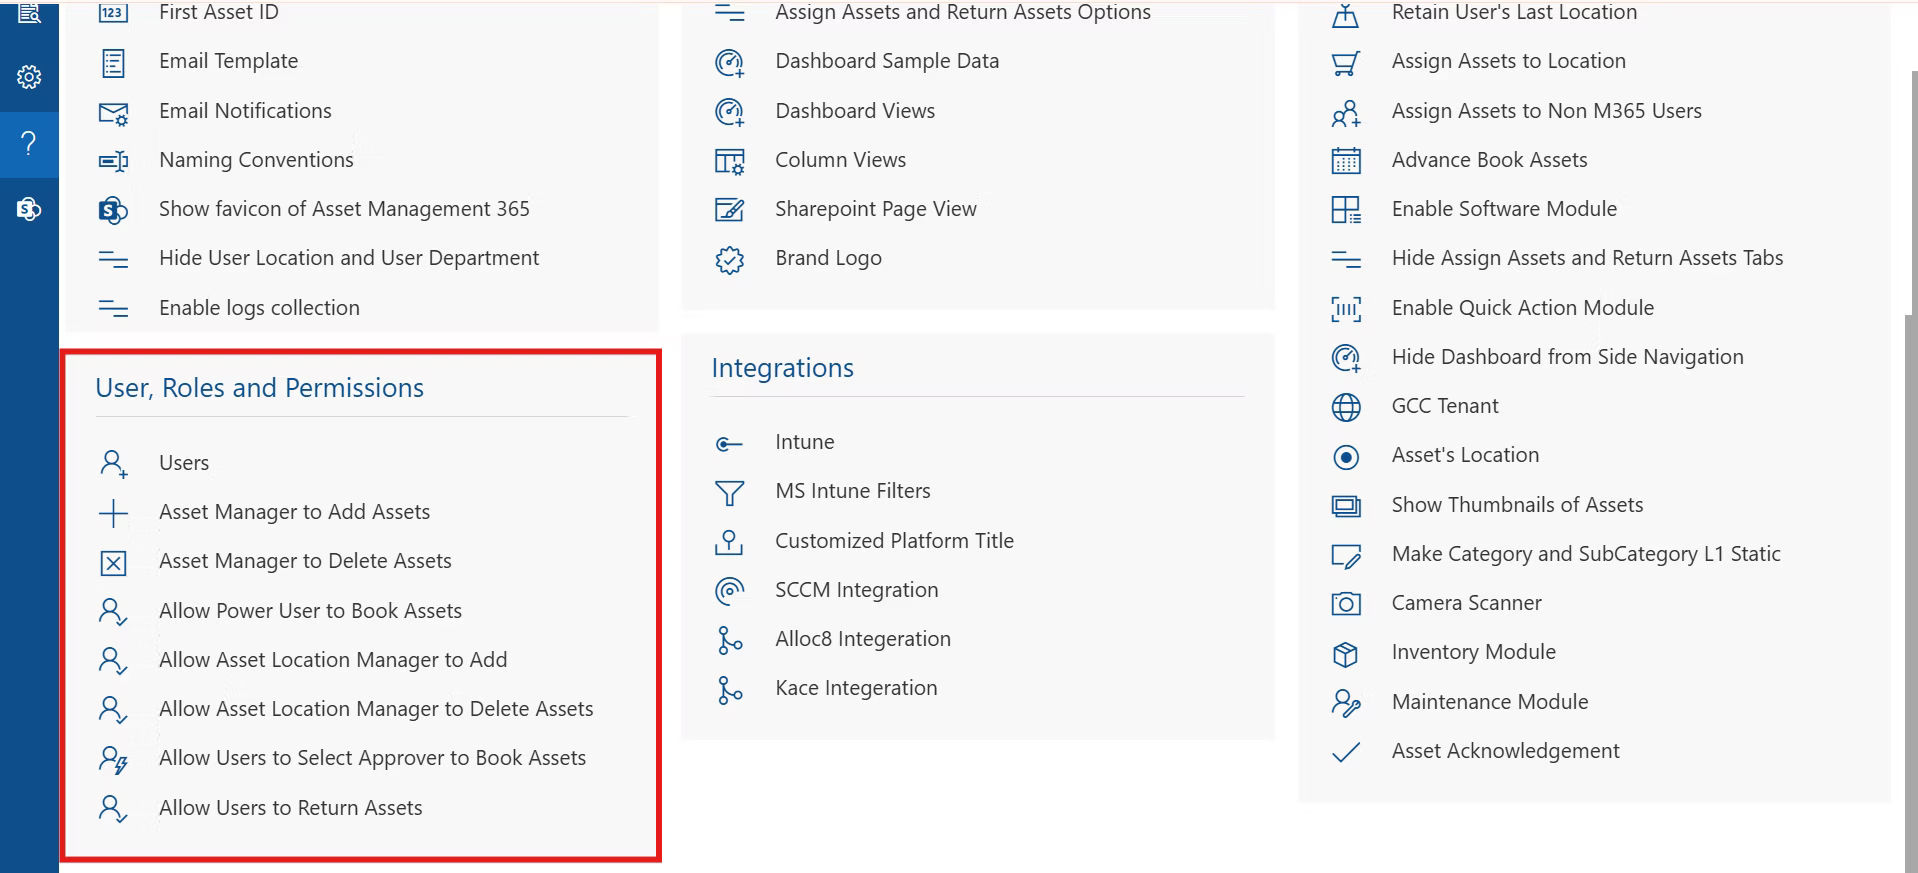Click the GCC Tenant globe icon
Image resolution: width=1918 pixels, height=873 pixels.
1346,407
